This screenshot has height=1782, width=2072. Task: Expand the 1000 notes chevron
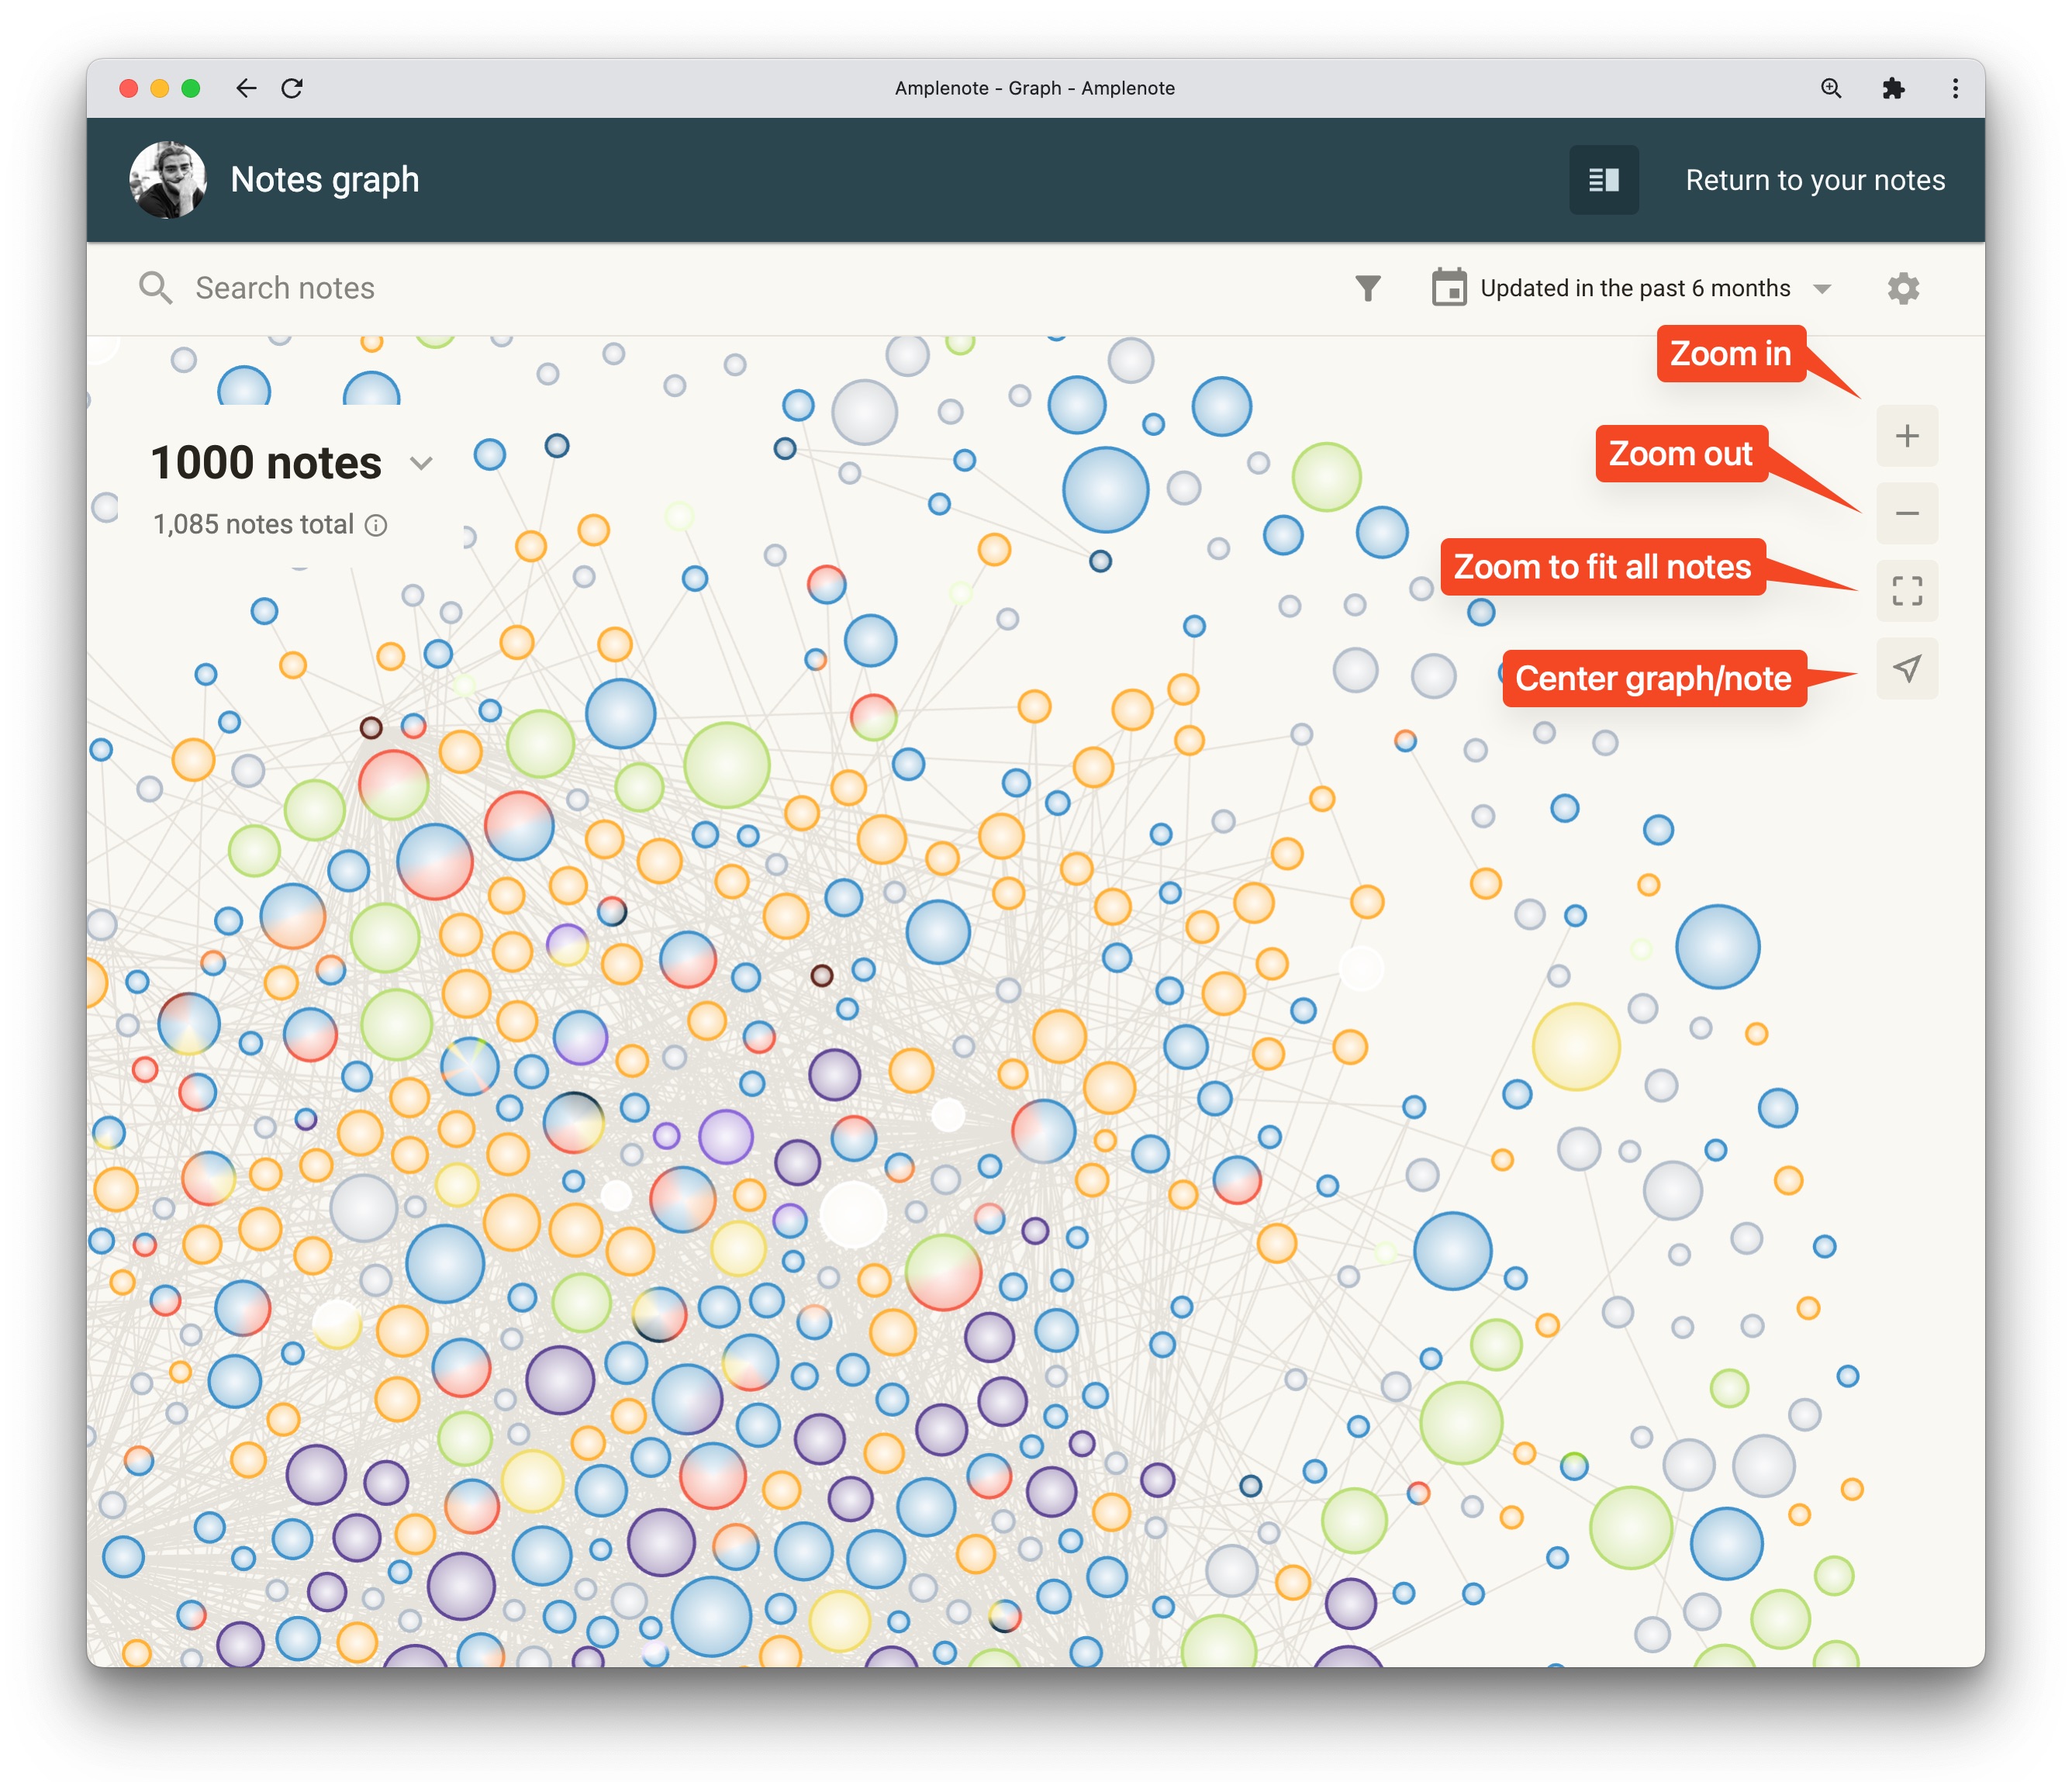[421, 463]
